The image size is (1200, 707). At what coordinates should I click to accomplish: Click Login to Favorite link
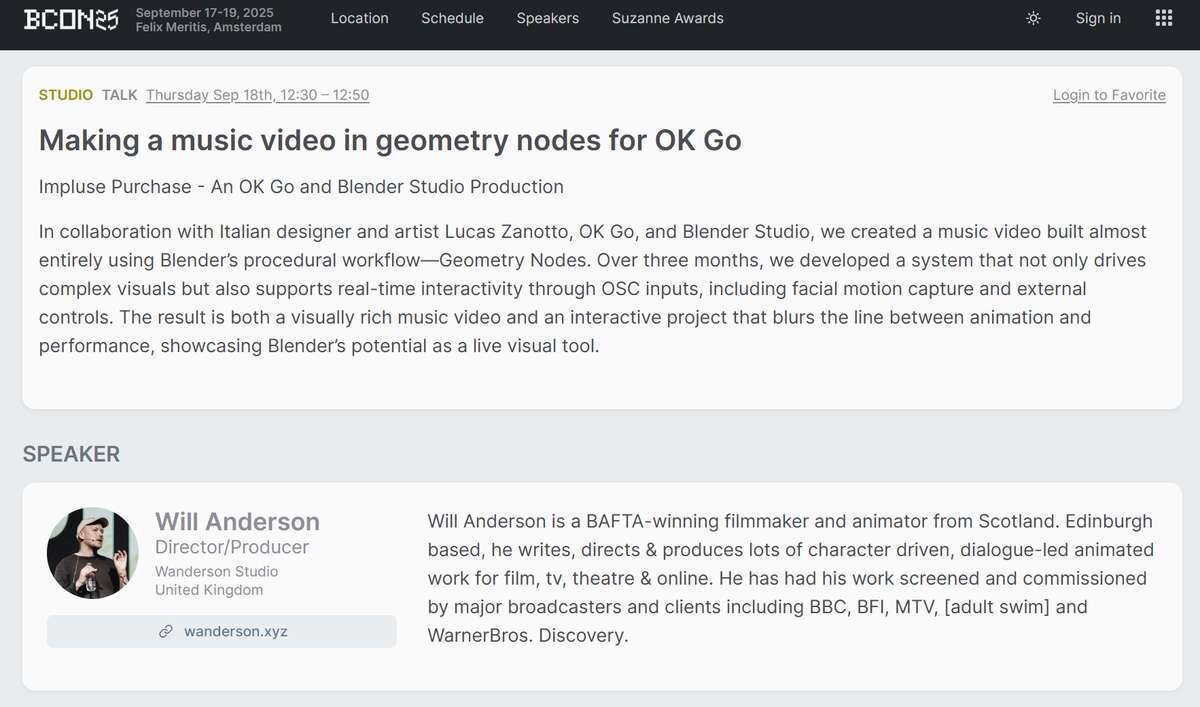(1109, 95)
